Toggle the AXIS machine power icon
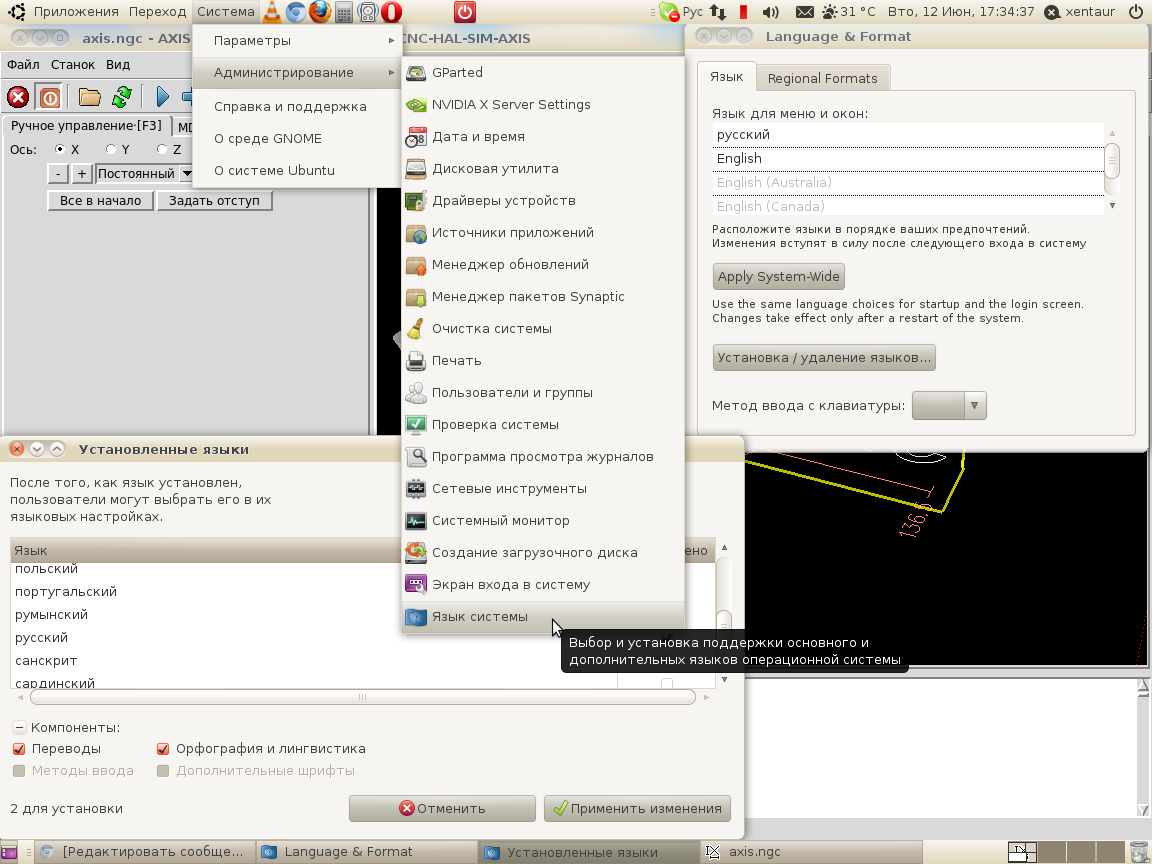Image resolution: width=1152 pixels, height=864 pixels. 49,97
